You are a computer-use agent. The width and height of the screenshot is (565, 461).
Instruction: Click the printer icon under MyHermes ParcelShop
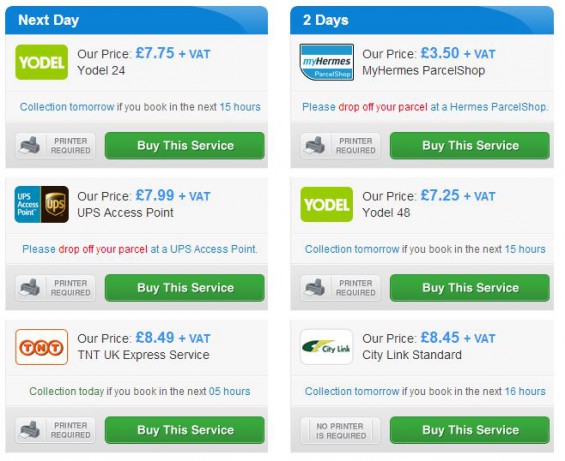[315, 146]
